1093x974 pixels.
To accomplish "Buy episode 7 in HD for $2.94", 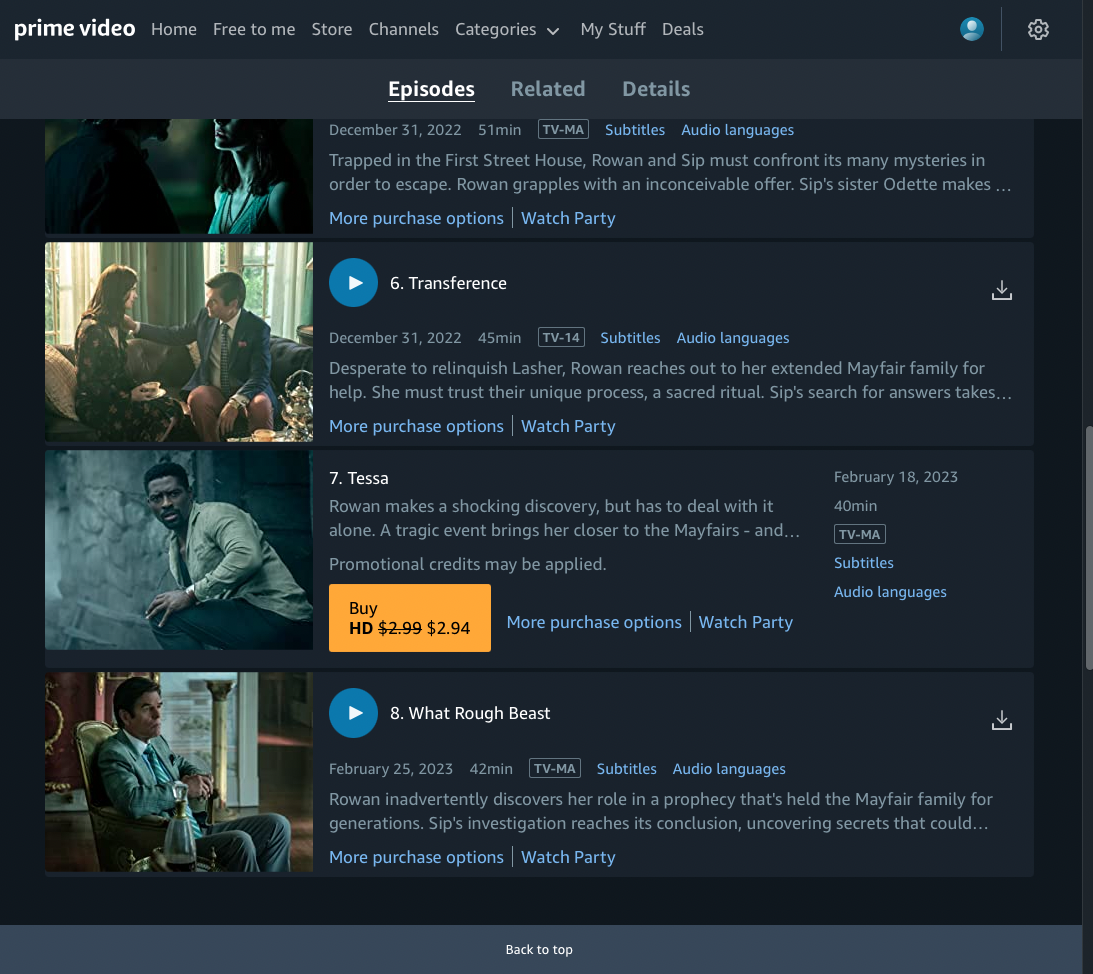I will 409,618.
